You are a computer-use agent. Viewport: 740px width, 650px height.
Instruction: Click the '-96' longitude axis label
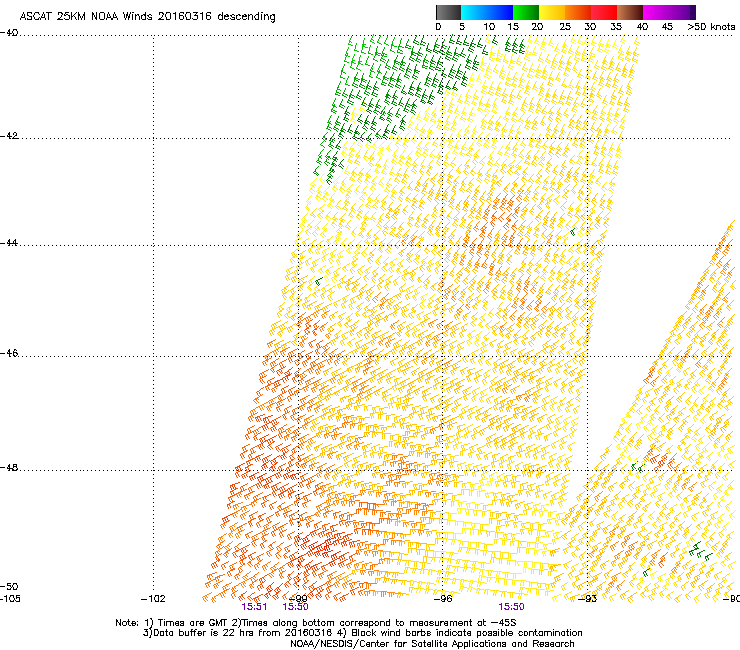click(443, 599)
